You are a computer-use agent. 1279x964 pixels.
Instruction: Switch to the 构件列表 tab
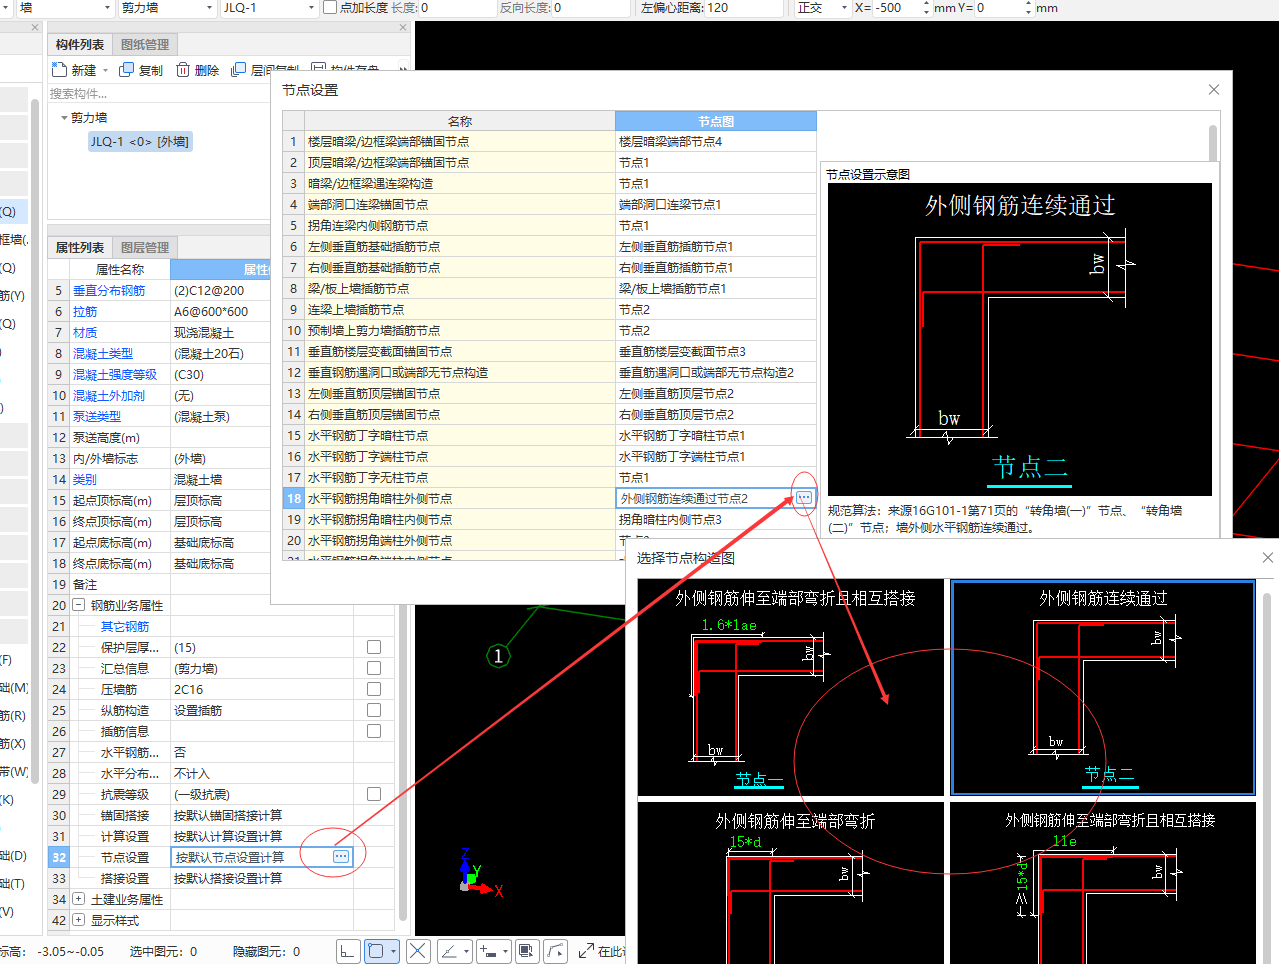click(80, 44)
